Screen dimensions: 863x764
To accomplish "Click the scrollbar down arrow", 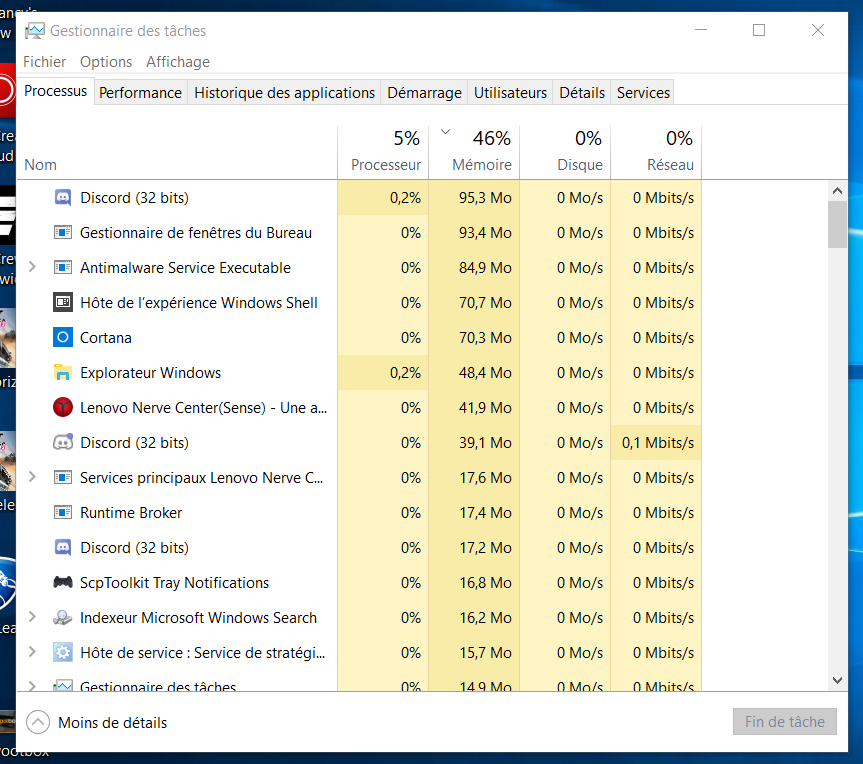I will point(837,680).
